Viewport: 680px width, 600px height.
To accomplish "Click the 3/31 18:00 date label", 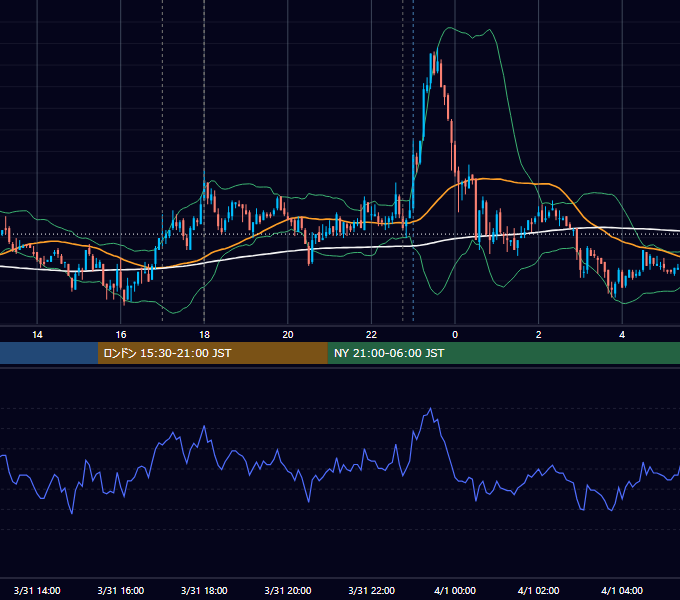I will coord(204,590).
